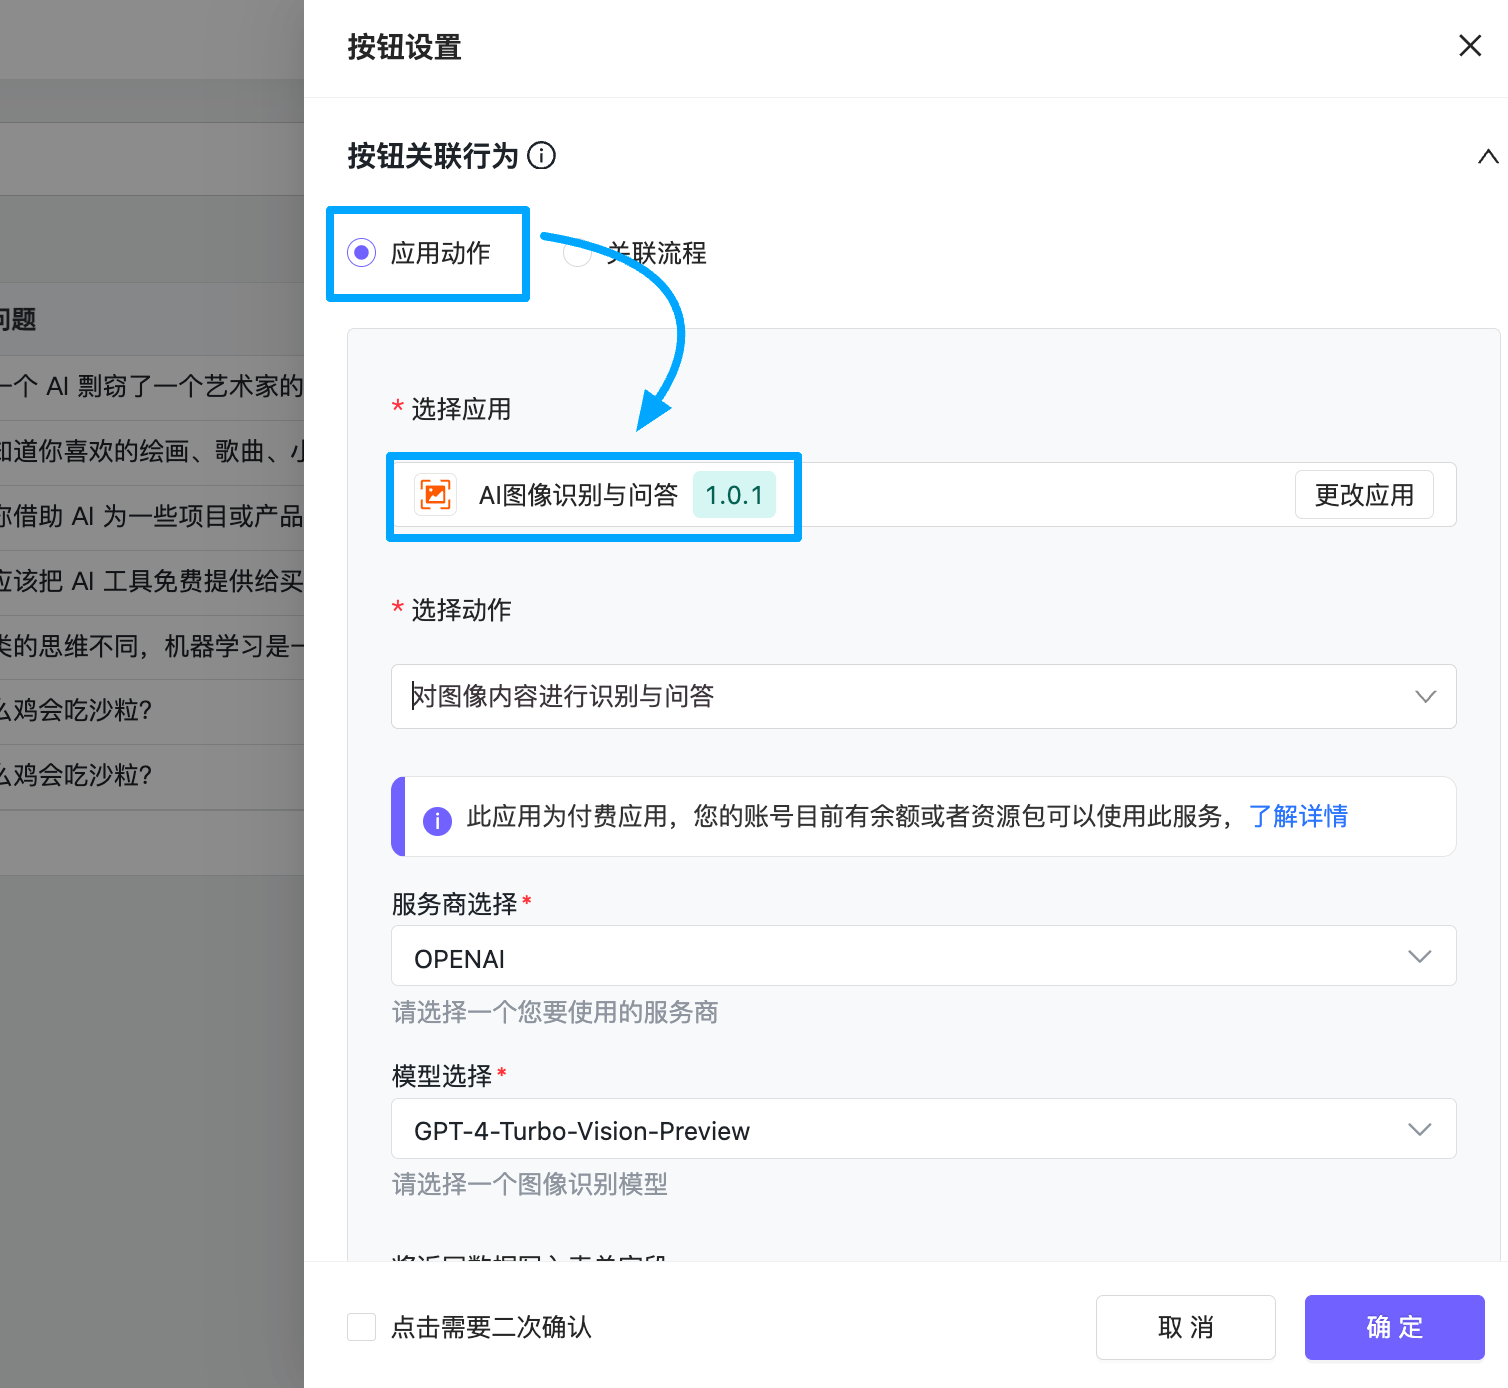Open the 选择动作 dropdown

(x=923, y=697)
